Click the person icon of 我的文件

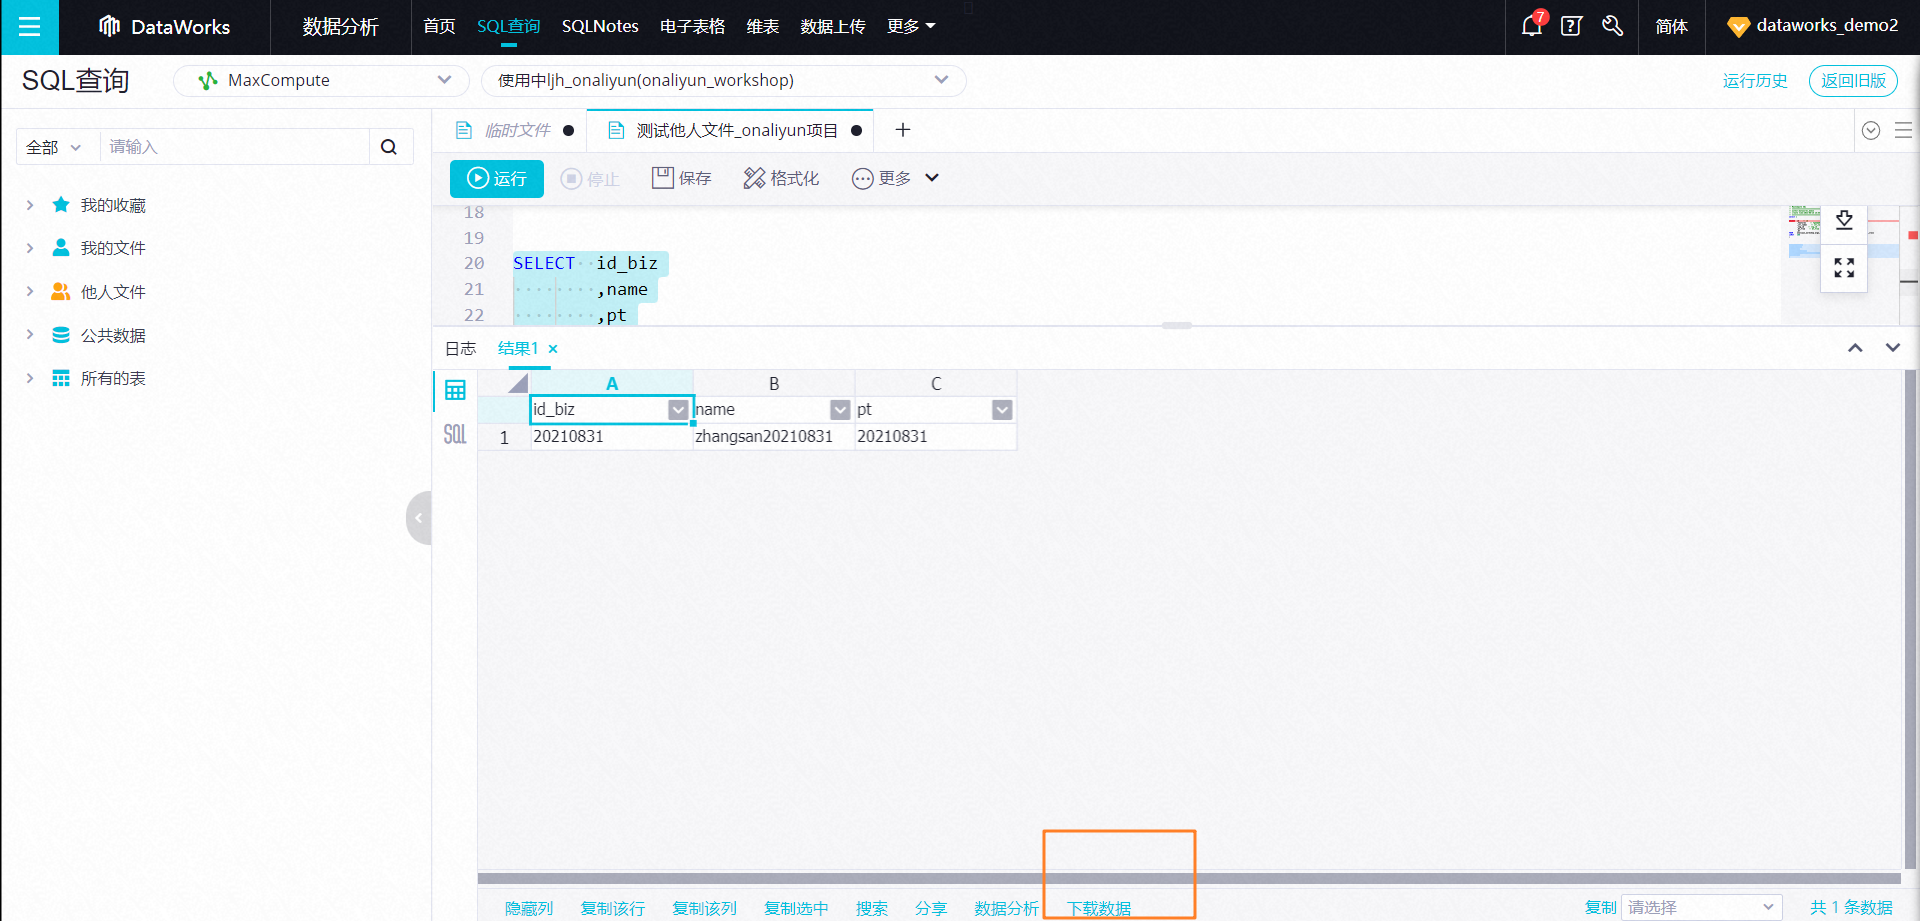click(61, 248)
